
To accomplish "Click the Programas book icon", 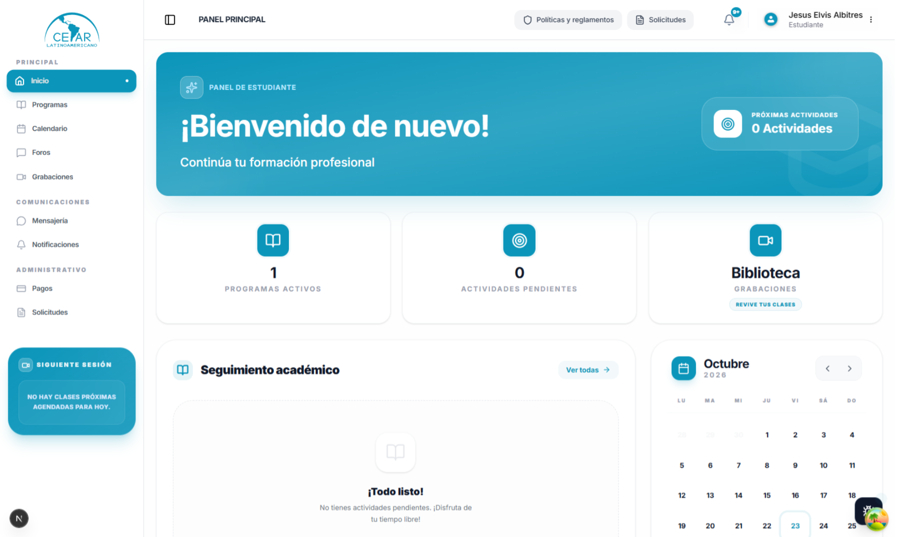I will tap(21, 105).
